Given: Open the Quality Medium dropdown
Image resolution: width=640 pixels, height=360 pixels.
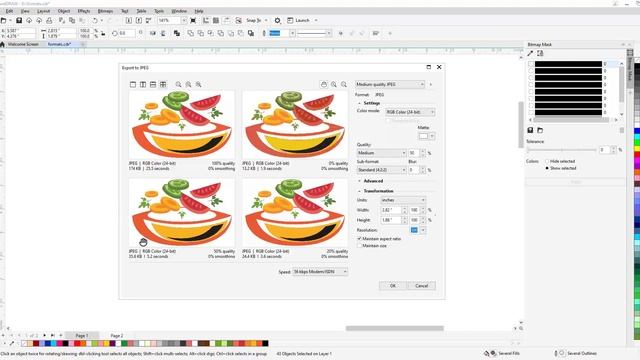Looking at the screenshot, I should click(x=381, y=153).
